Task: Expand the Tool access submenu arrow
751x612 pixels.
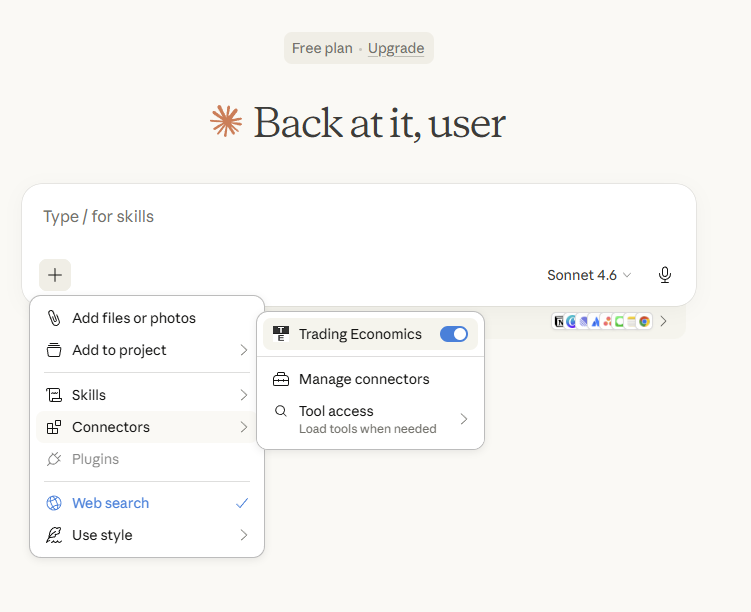Action: (464, 419)
